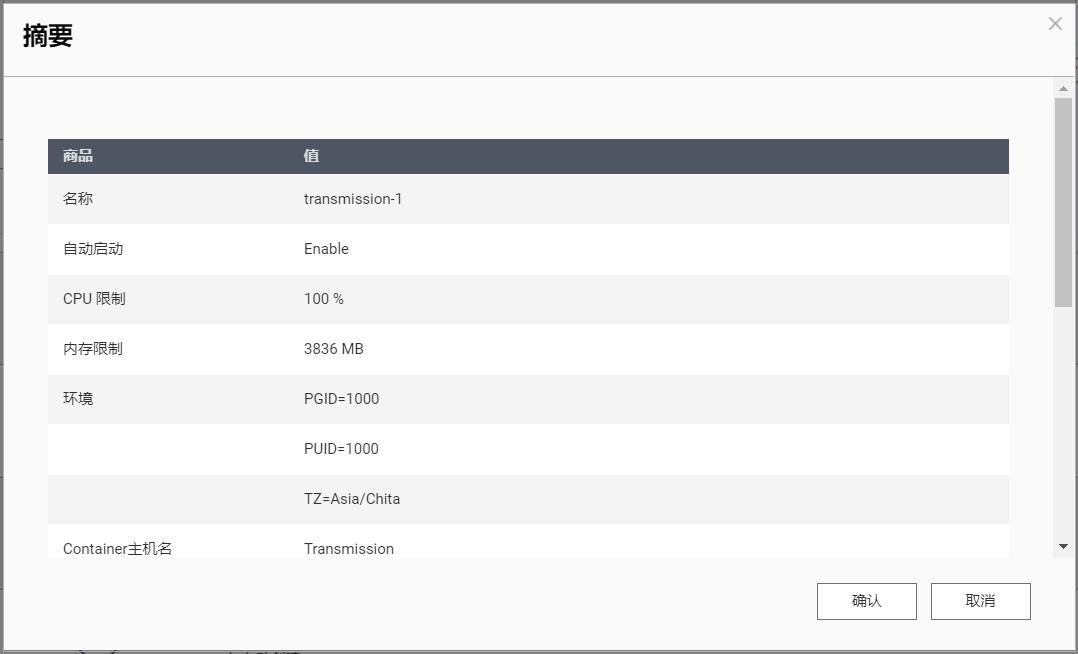Viewport: 1078px width, 654px height.
Task: Click the 取消 button
Action: [x=980, y=601]
